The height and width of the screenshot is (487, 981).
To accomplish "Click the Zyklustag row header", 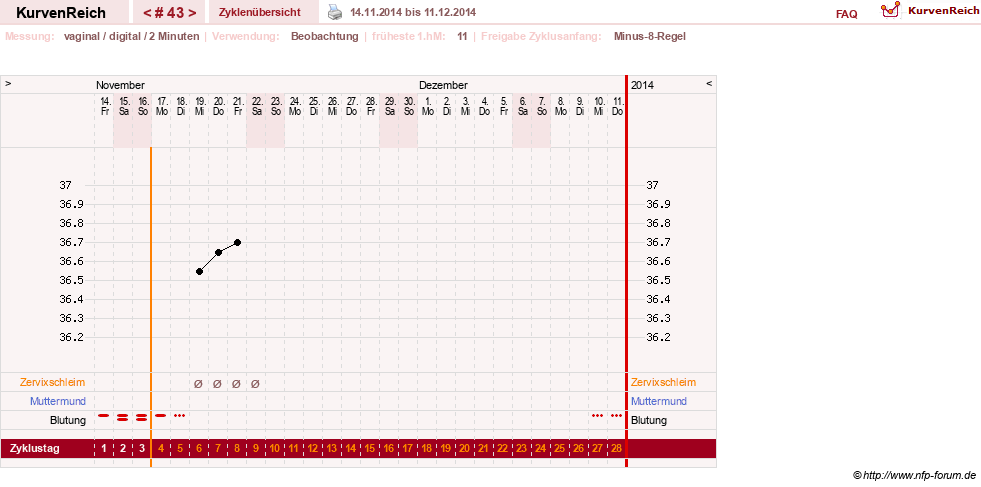I will click(x=35, y=448).
